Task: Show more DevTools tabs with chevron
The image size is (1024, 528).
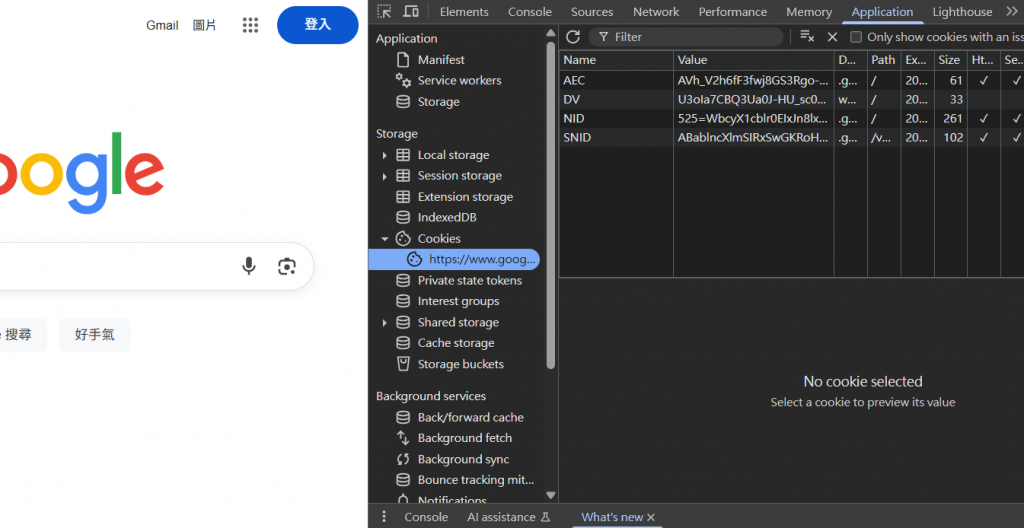Action: click(x=1012, y=11)
